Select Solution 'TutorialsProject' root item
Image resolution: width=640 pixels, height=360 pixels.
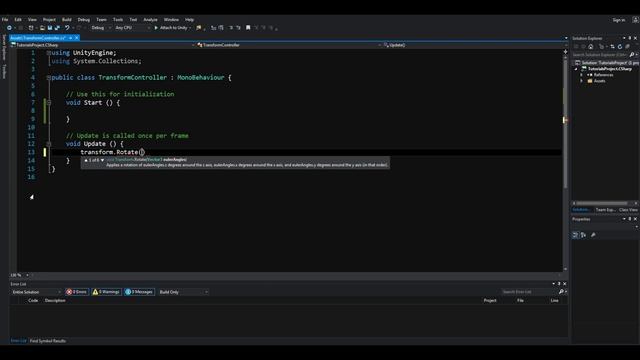[x=607, y=63]
